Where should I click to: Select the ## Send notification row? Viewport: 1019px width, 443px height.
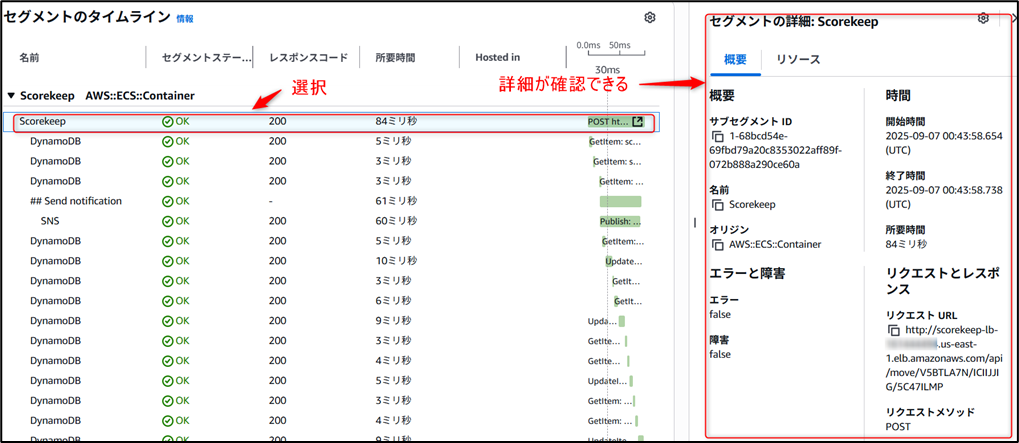76,201
